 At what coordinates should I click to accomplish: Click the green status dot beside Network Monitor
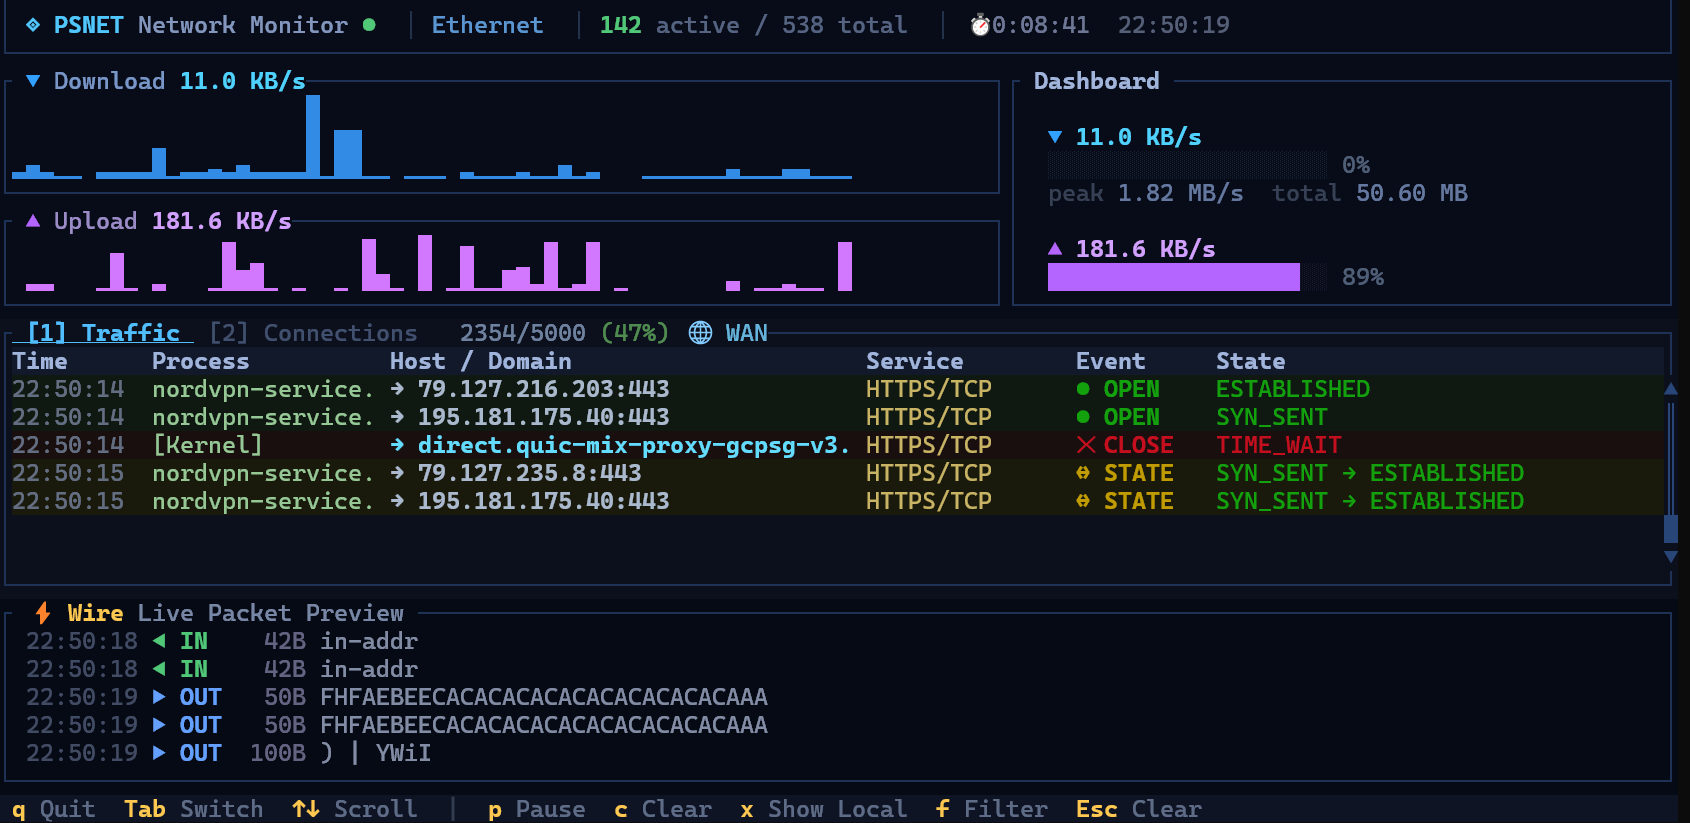point(369,25)
